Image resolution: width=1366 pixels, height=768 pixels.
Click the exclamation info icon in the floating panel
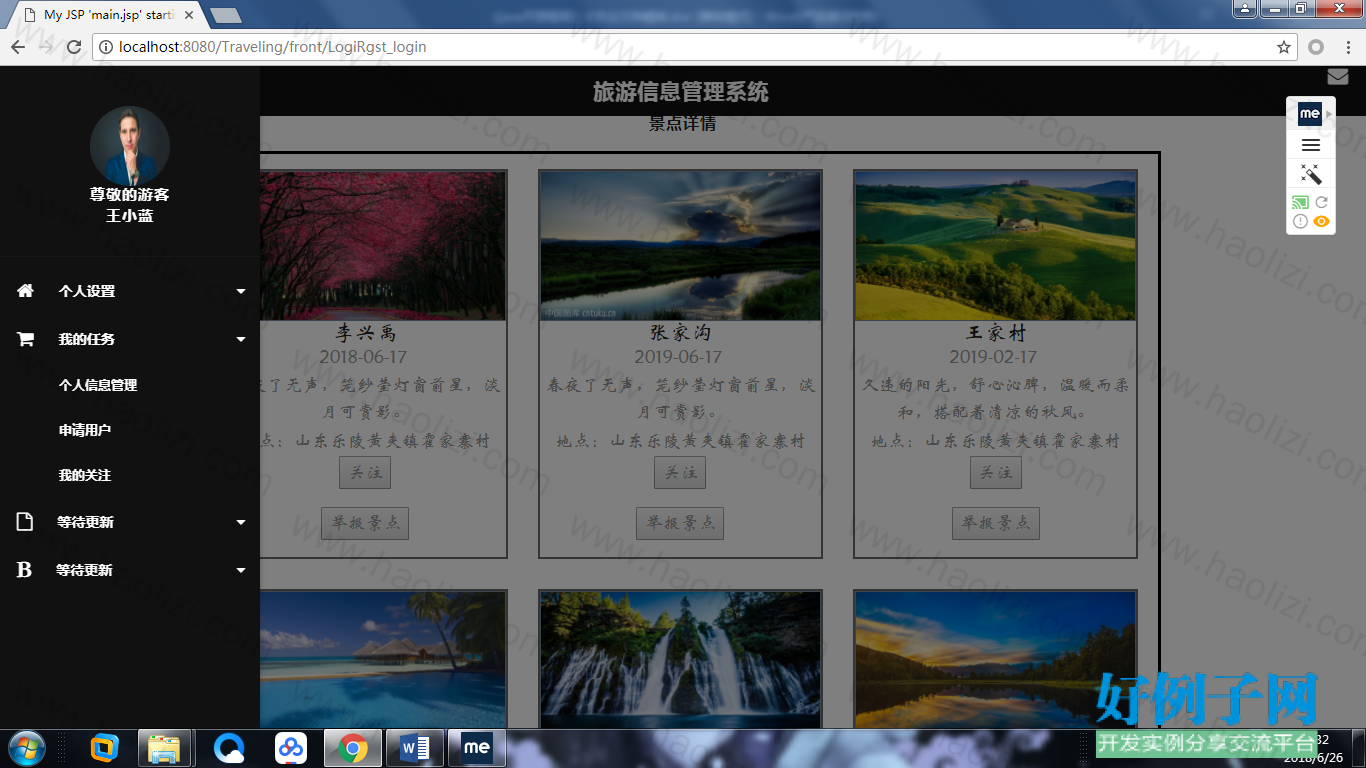tap(1300, 222)
